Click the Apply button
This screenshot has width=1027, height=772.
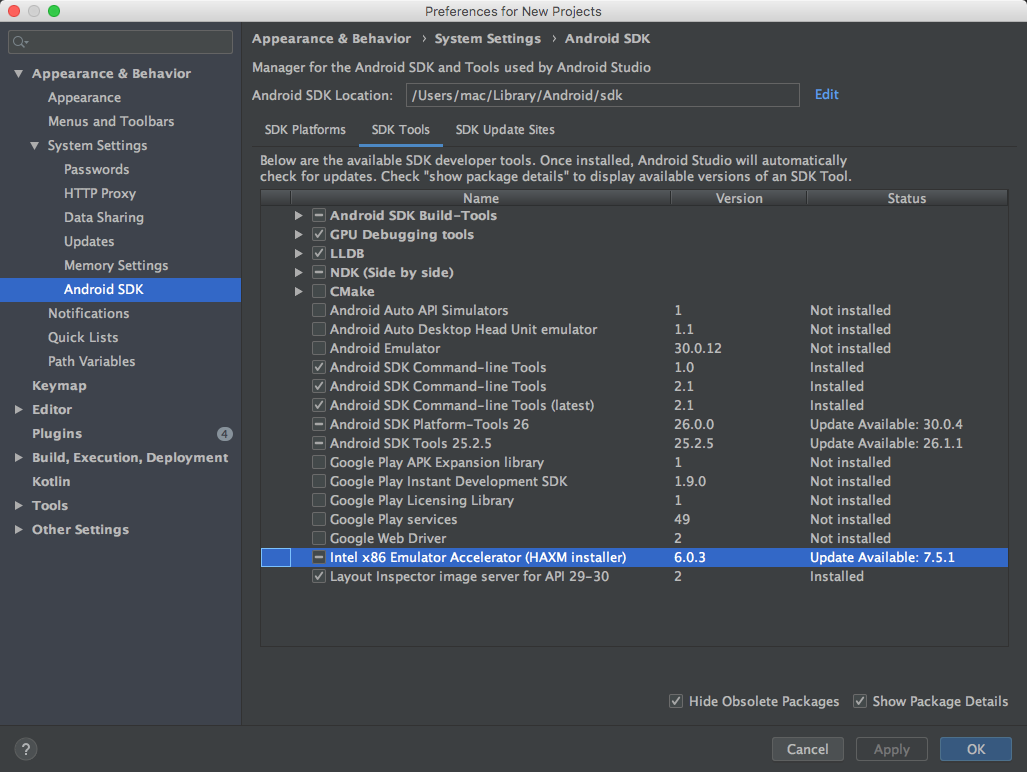[x=891, y=749]
